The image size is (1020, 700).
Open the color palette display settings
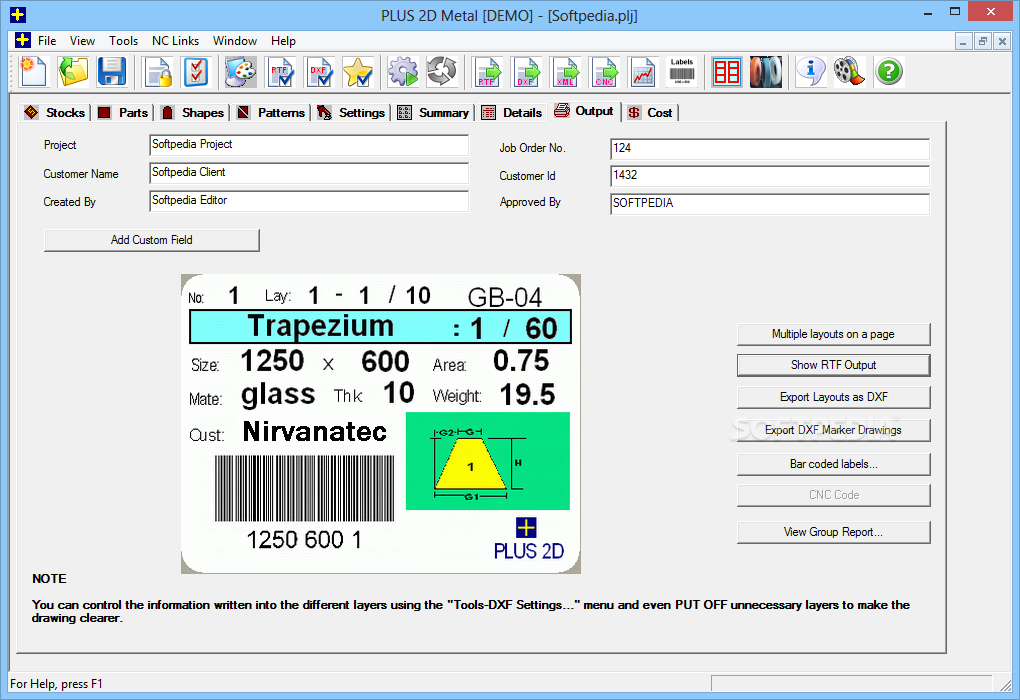click(x=241, y=72)
